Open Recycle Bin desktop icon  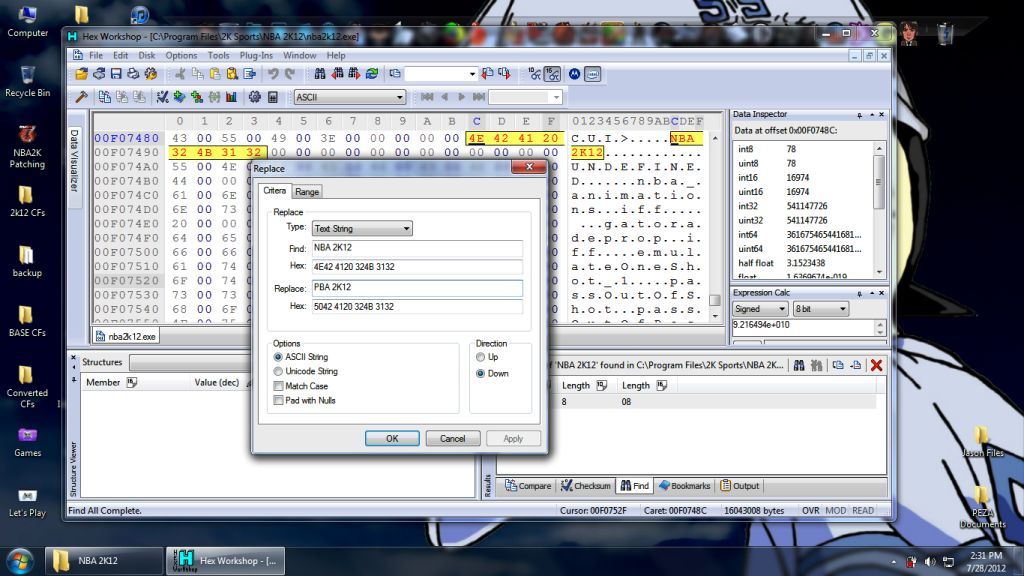27,82
